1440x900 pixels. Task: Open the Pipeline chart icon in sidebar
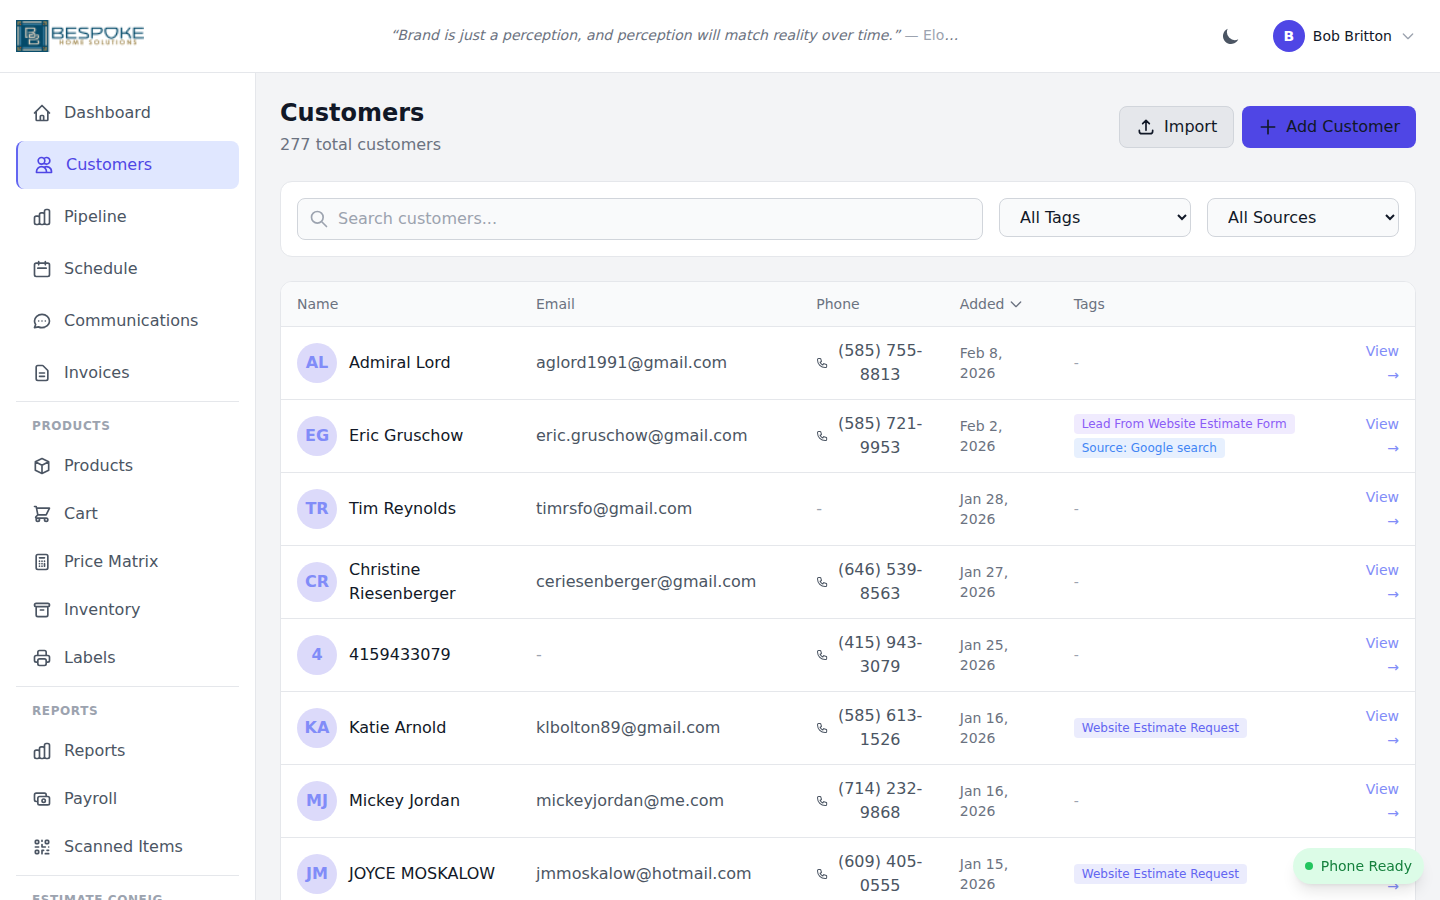tap(42, 217)
